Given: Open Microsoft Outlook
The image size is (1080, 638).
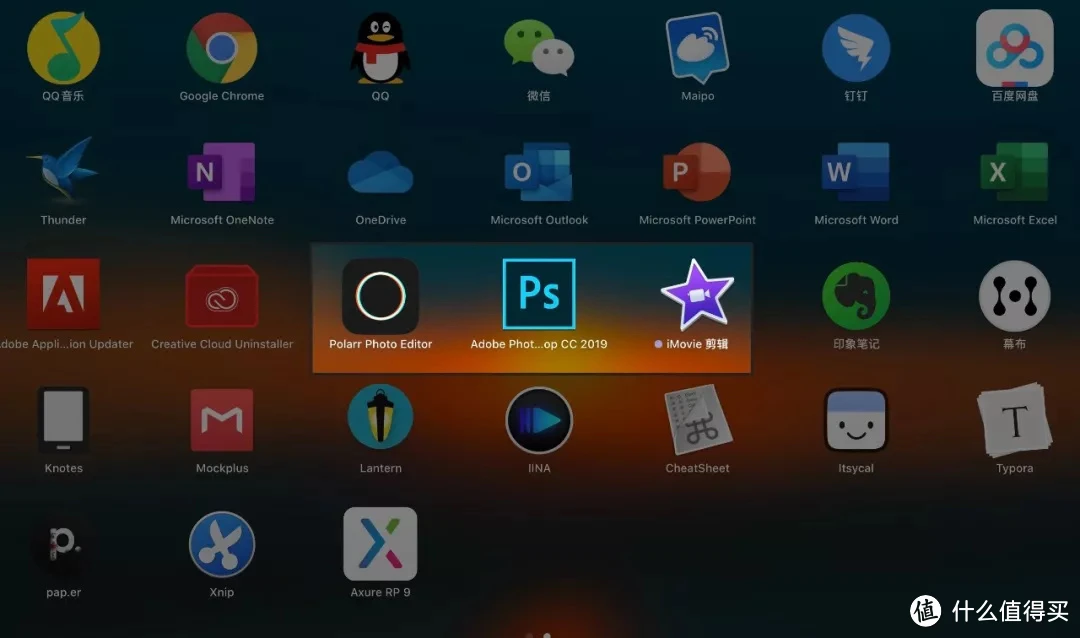Looking at the screenshot, I should click(539, 172).
